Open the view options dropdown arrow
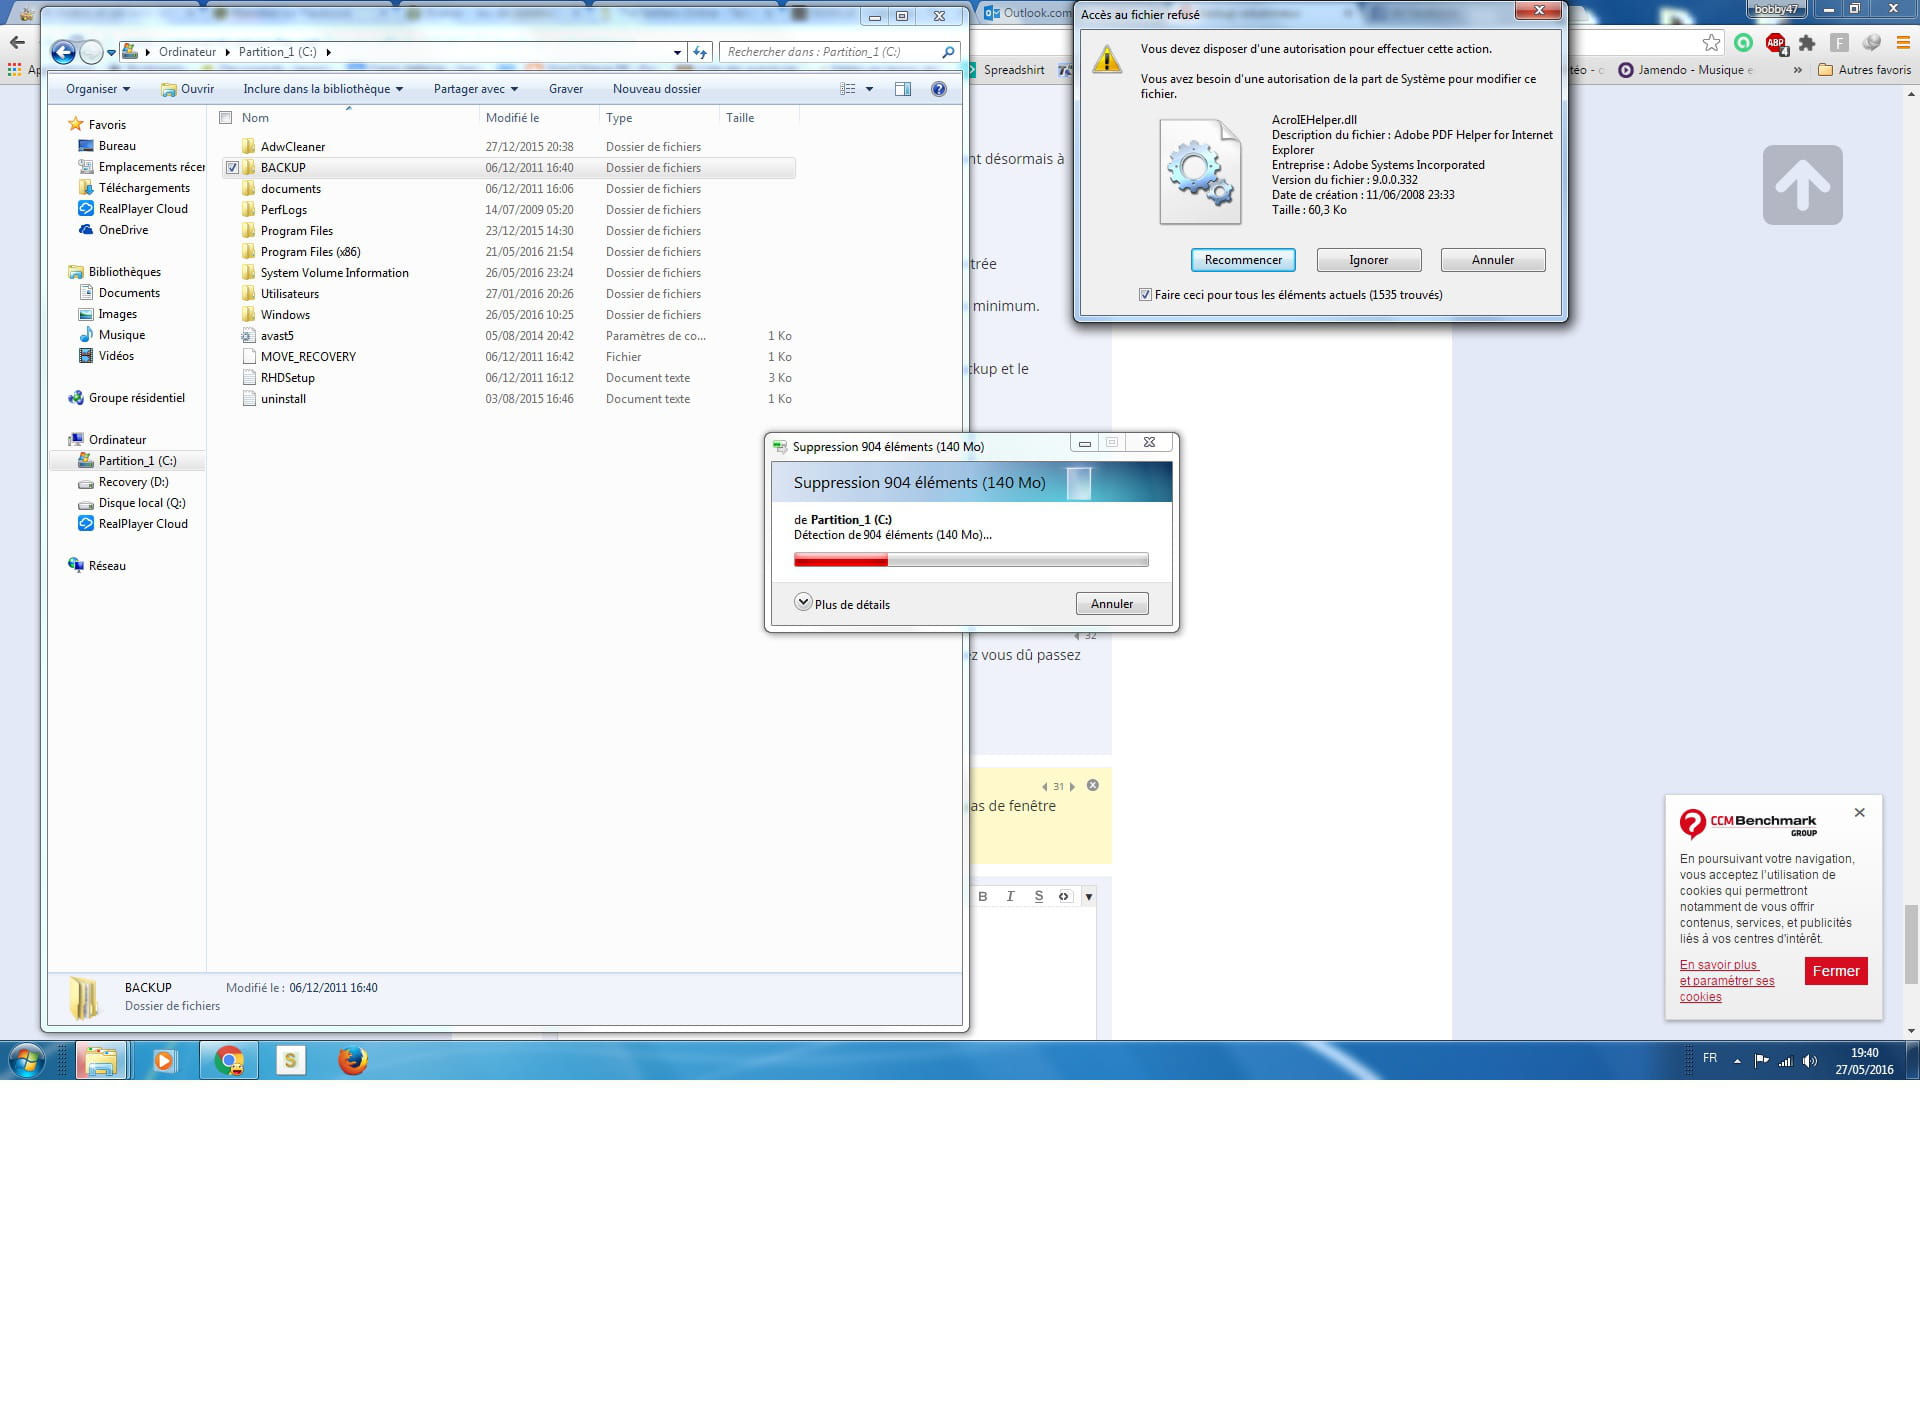This screenshot has width=1920, height=1417. pos(869,89)
